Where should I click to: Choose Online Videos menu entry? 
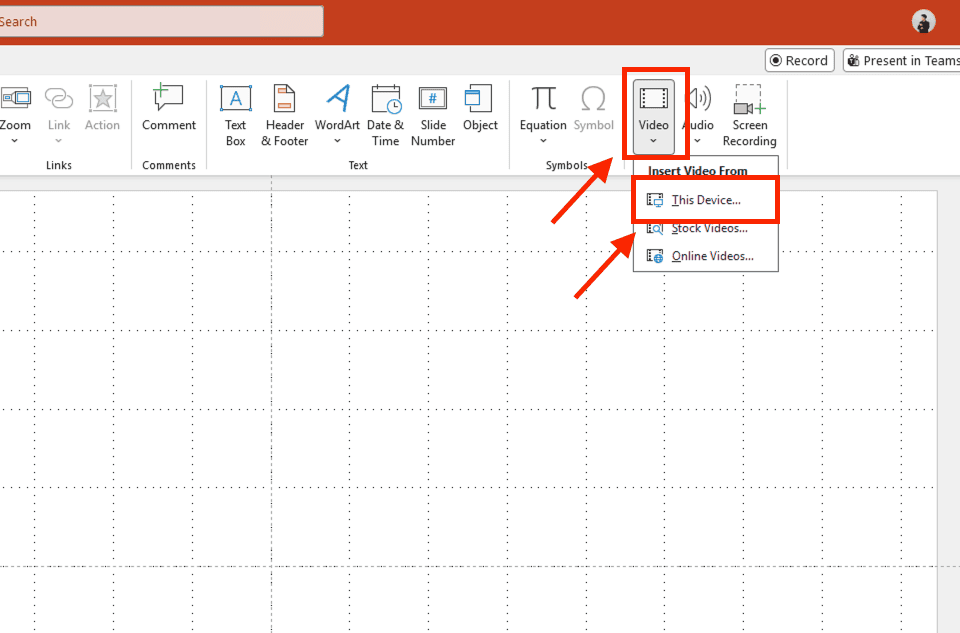(705, 256)
